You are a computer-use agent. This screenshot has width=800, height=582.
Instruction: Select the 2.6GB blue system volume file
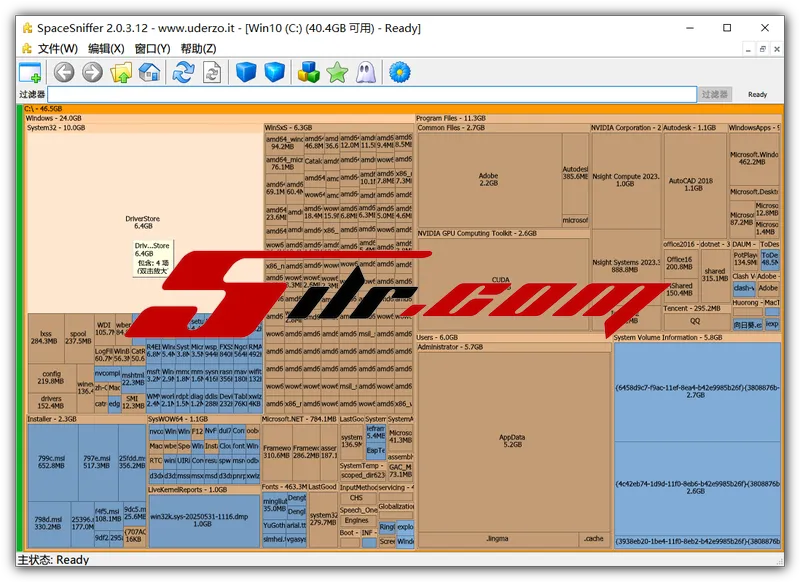pos(697,488)
